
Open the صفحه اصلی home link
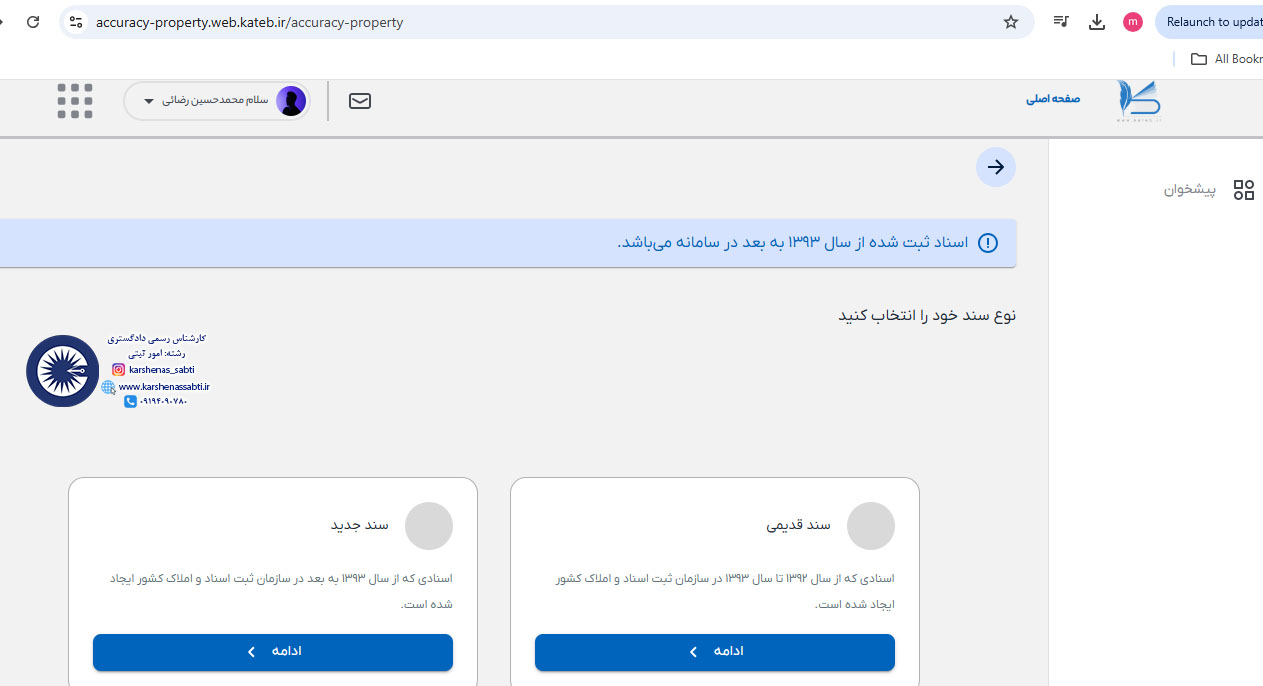click(1053, 100)
